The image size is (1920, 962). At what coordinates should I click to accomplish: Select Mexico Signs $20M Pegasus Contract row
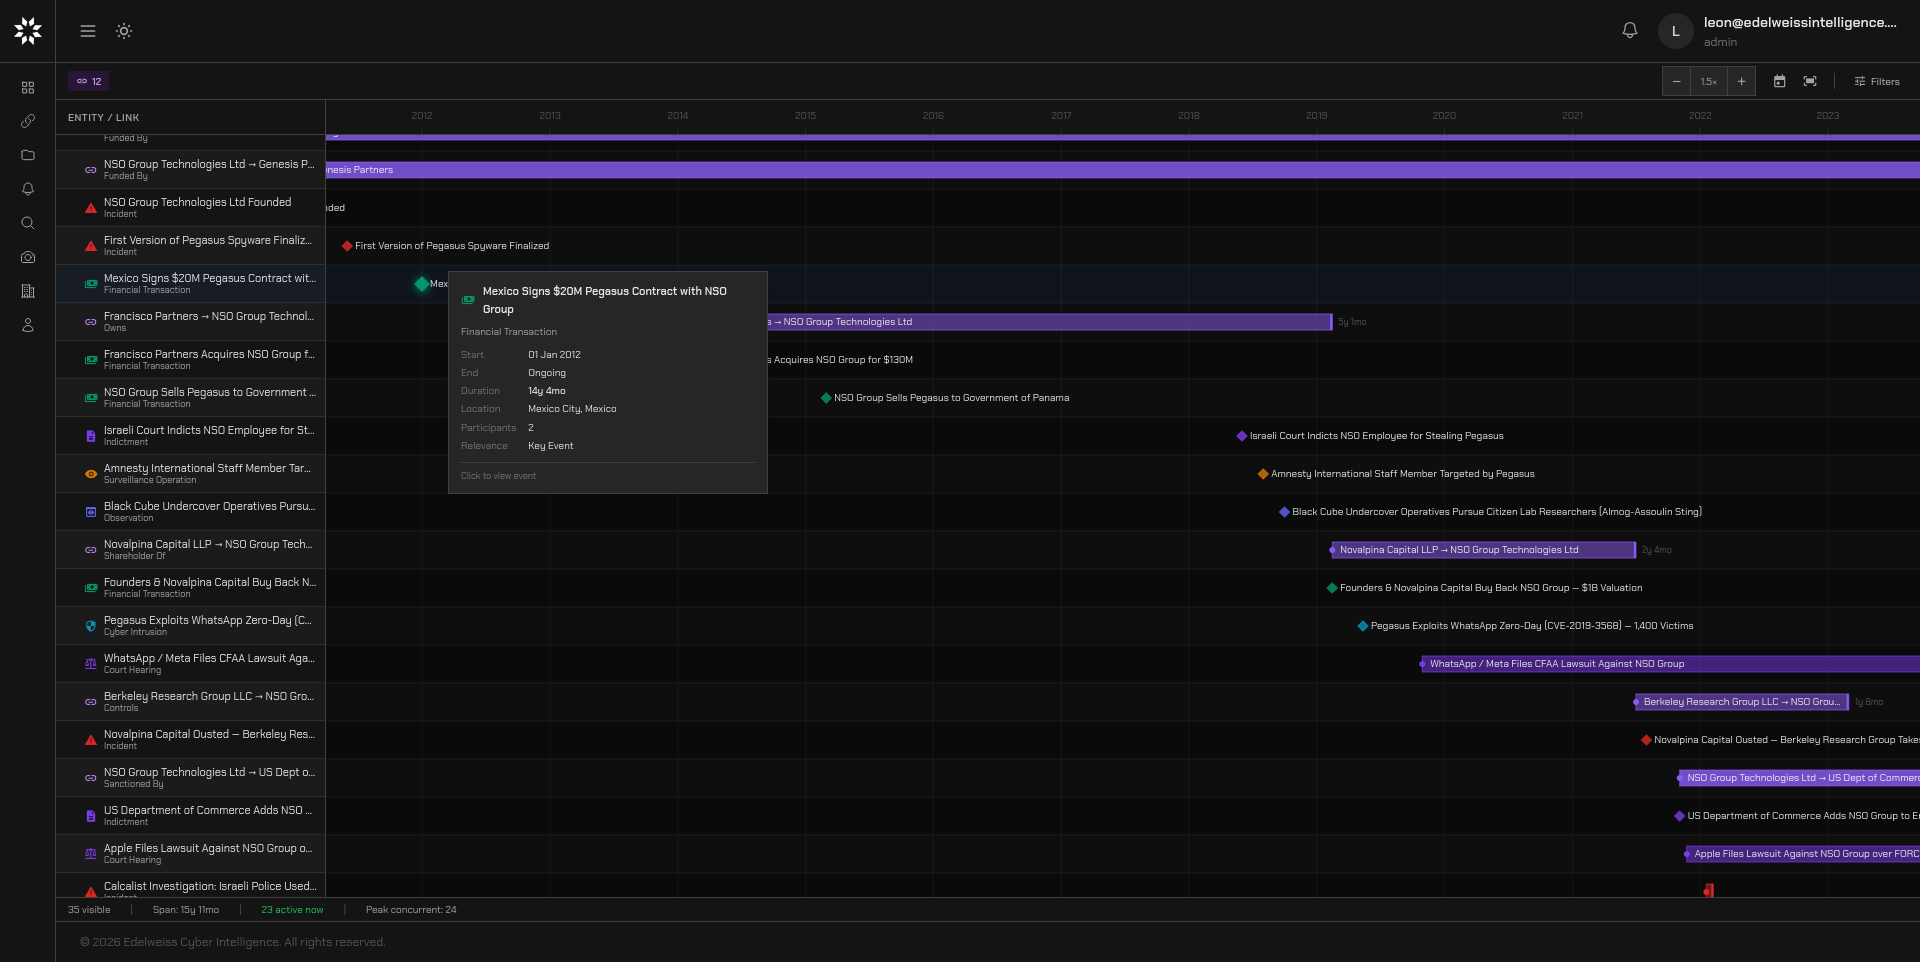click(190, 284)
